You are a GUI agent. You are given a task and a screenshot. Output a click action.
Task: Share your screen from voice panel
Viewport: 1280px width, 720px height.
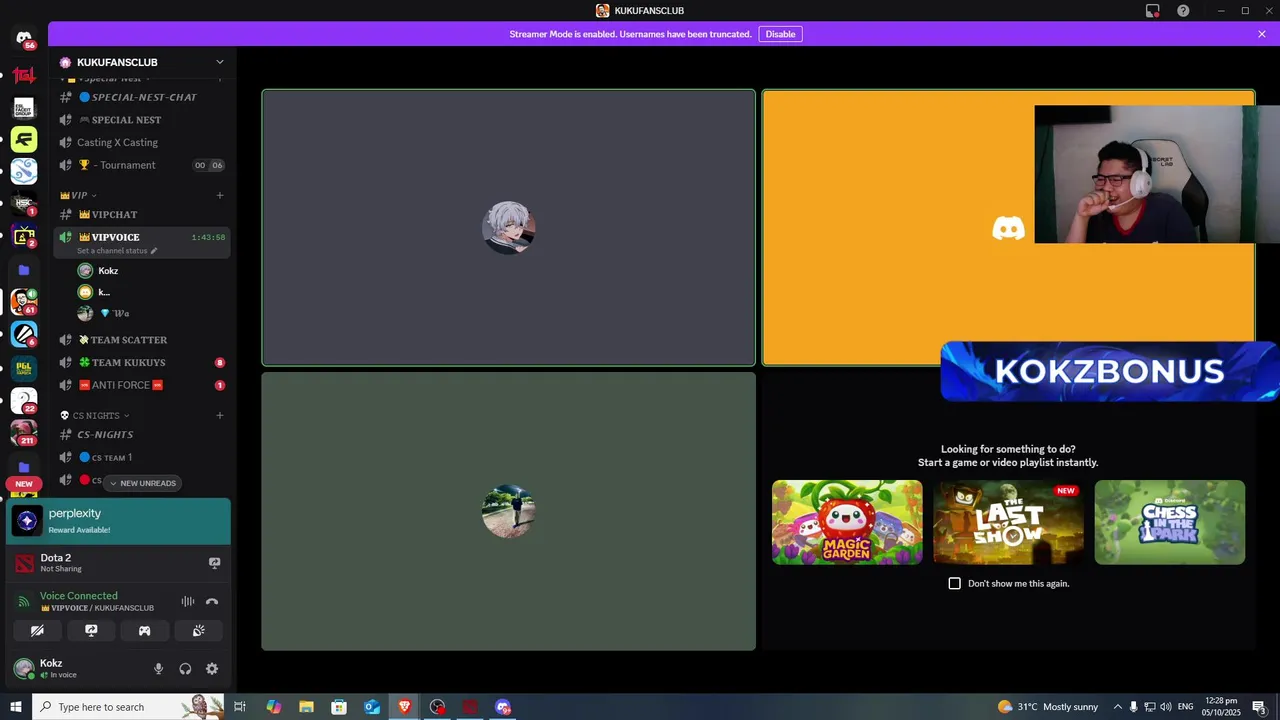click(x=91, y=631)
